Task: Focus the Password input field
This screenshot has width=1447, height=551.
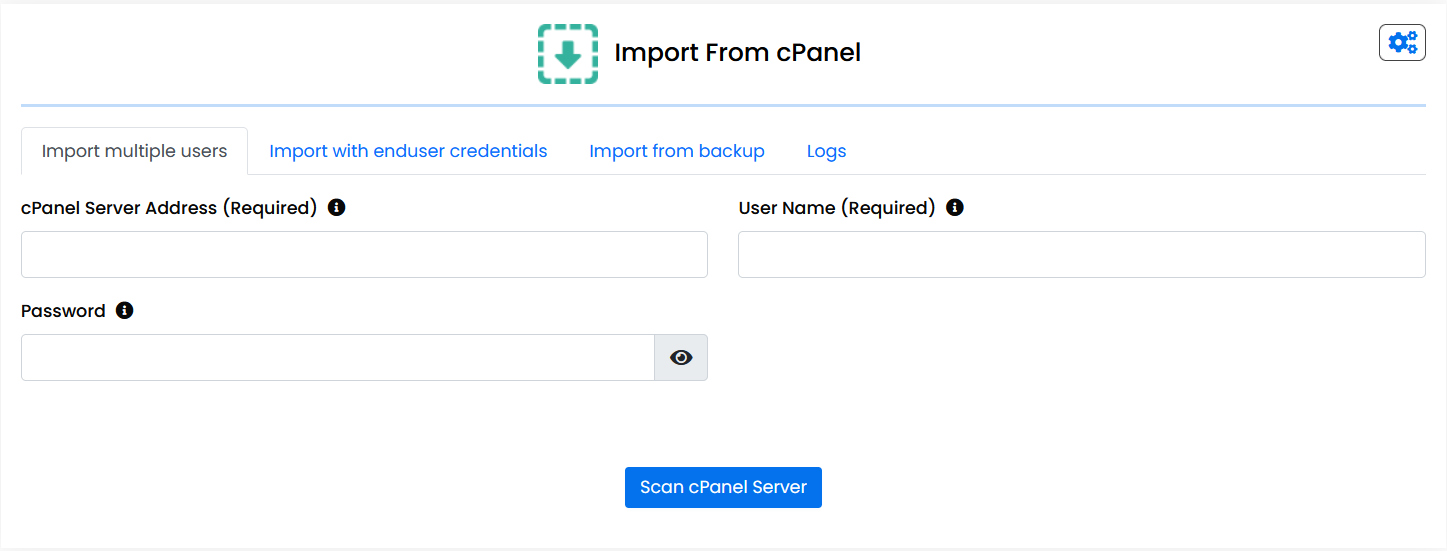Action: coord(337,358)
